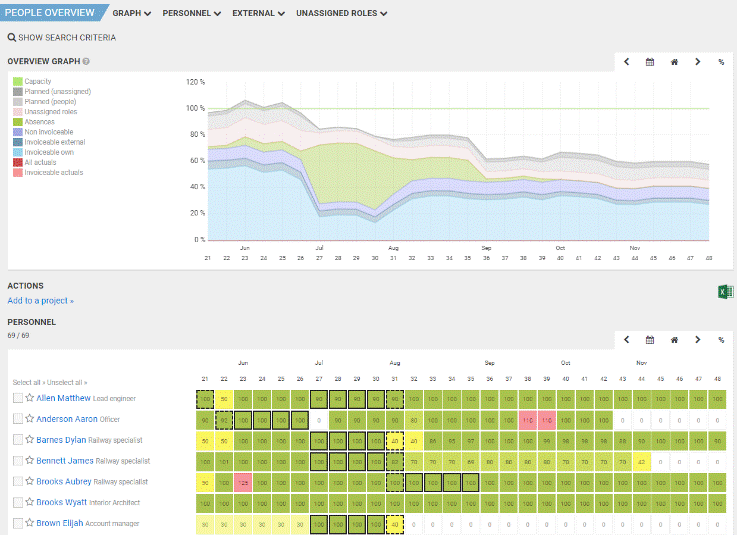
Task: Toggle Non invoiceable legend swatch
Action: pyautogui.click(x=18, y=132)
